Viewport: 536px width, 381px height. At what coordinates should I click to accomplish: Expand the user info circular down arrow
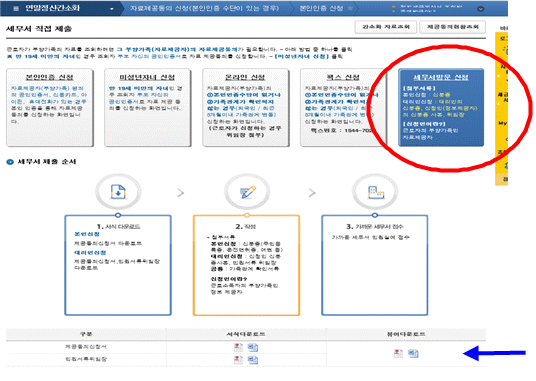coord(481,9)
